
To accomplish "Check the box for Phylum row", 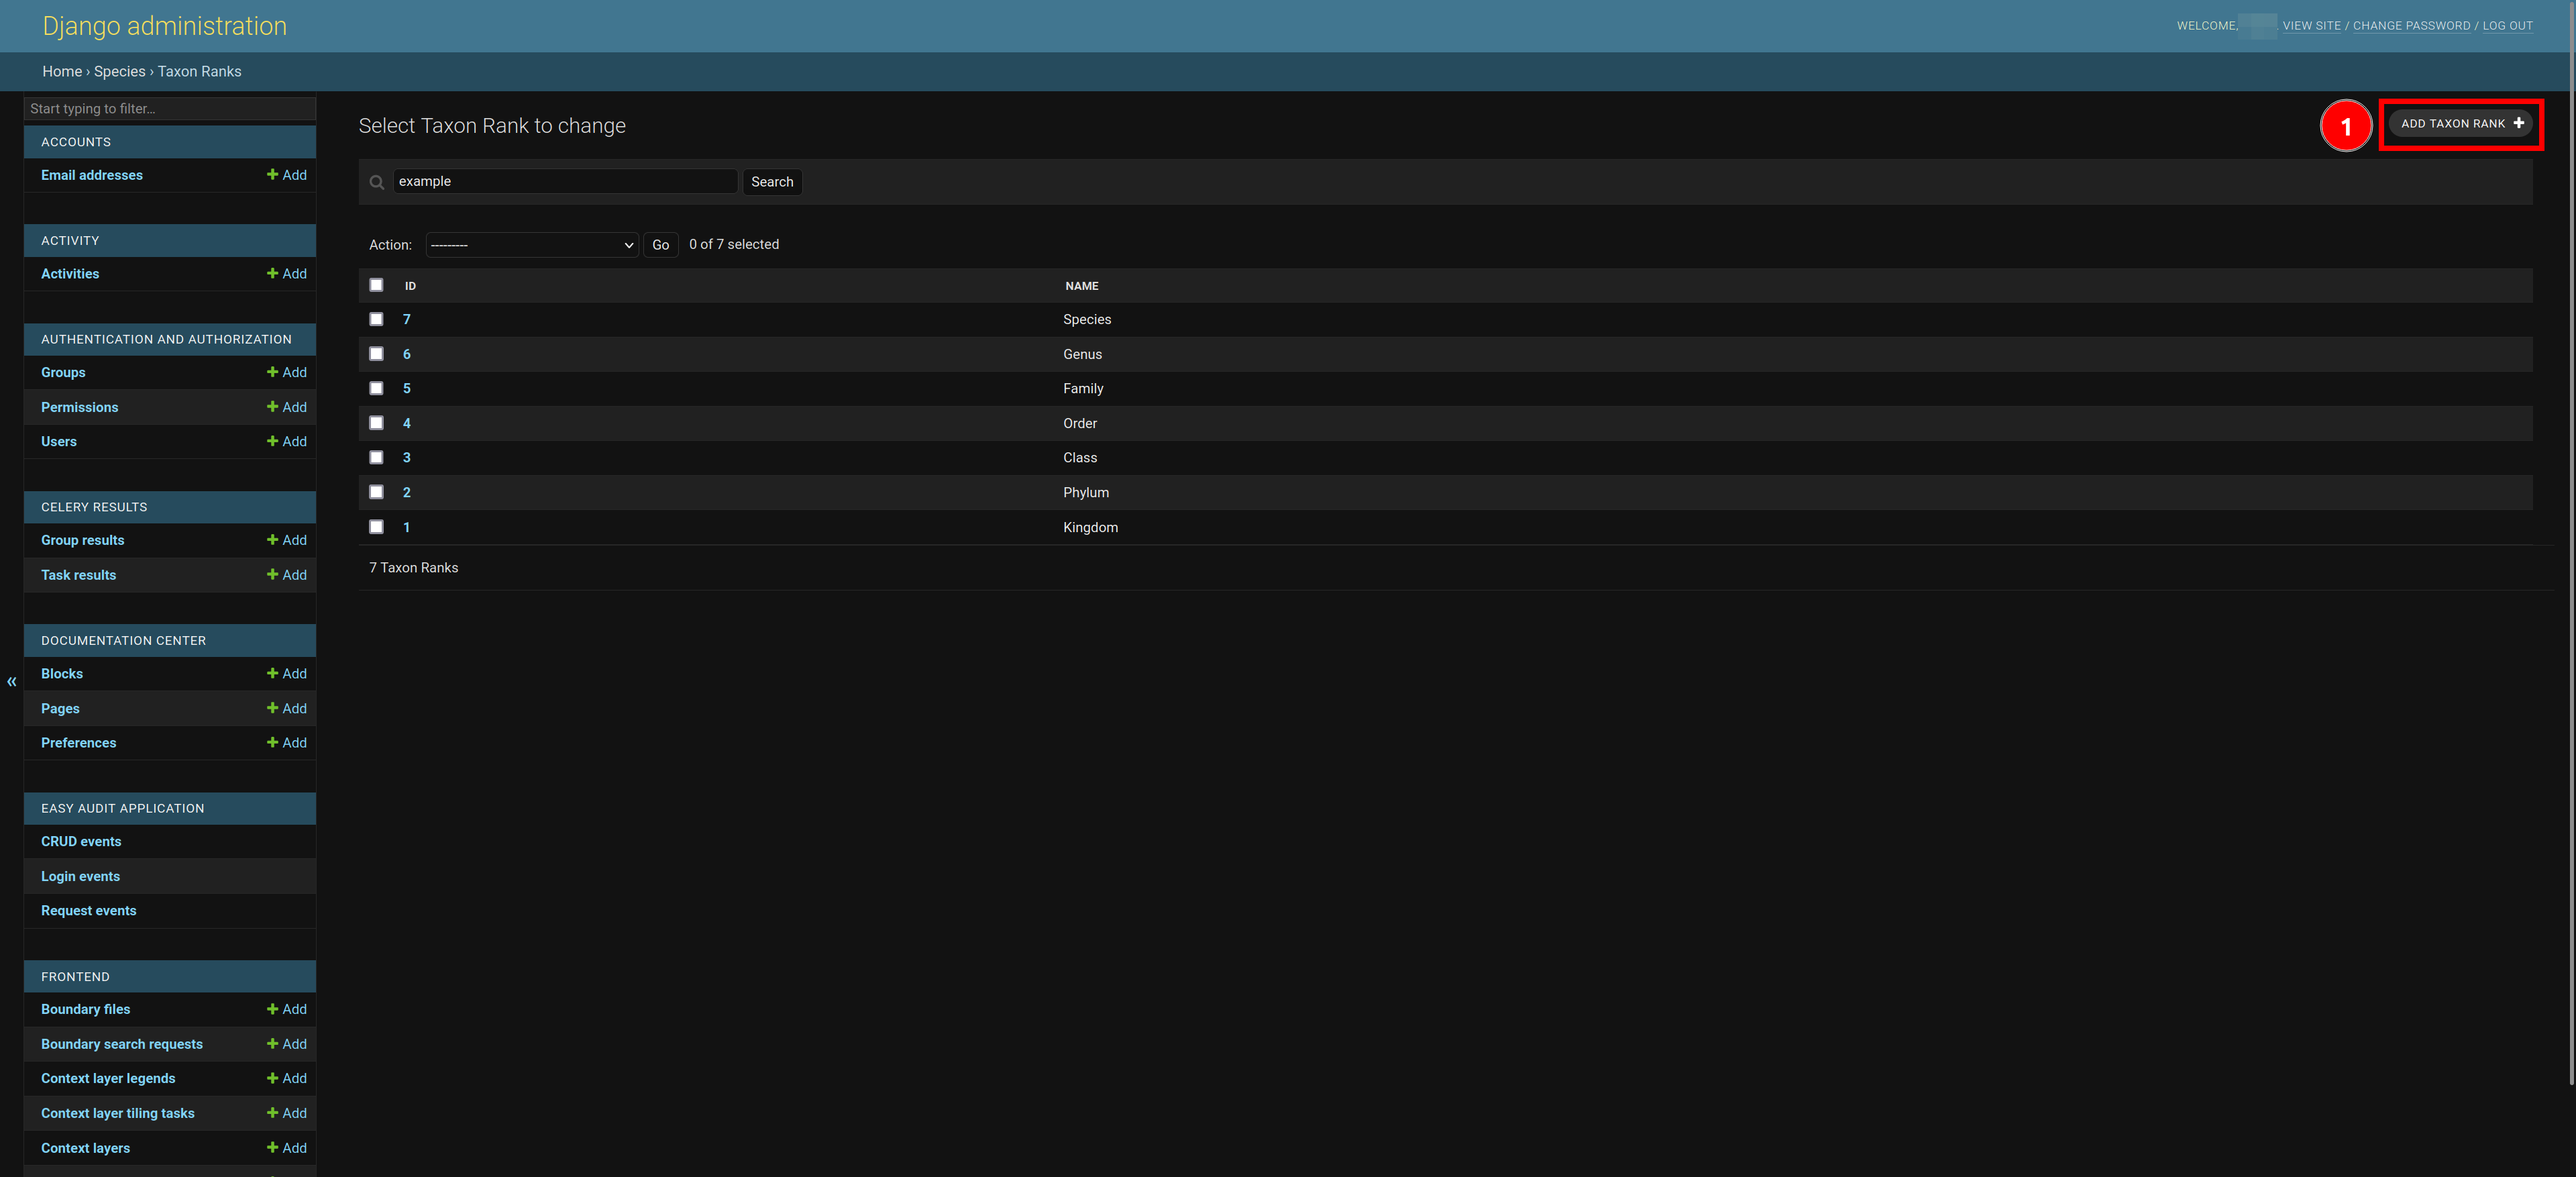I will click(x=376, y=492).
